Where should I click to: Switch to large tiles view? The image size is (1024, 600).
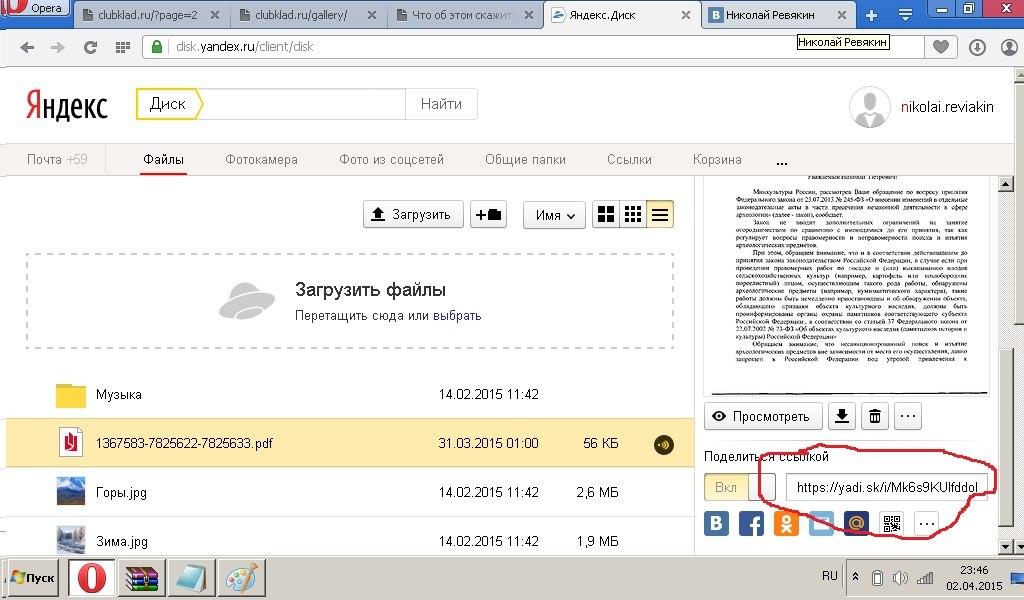point(606,214)
